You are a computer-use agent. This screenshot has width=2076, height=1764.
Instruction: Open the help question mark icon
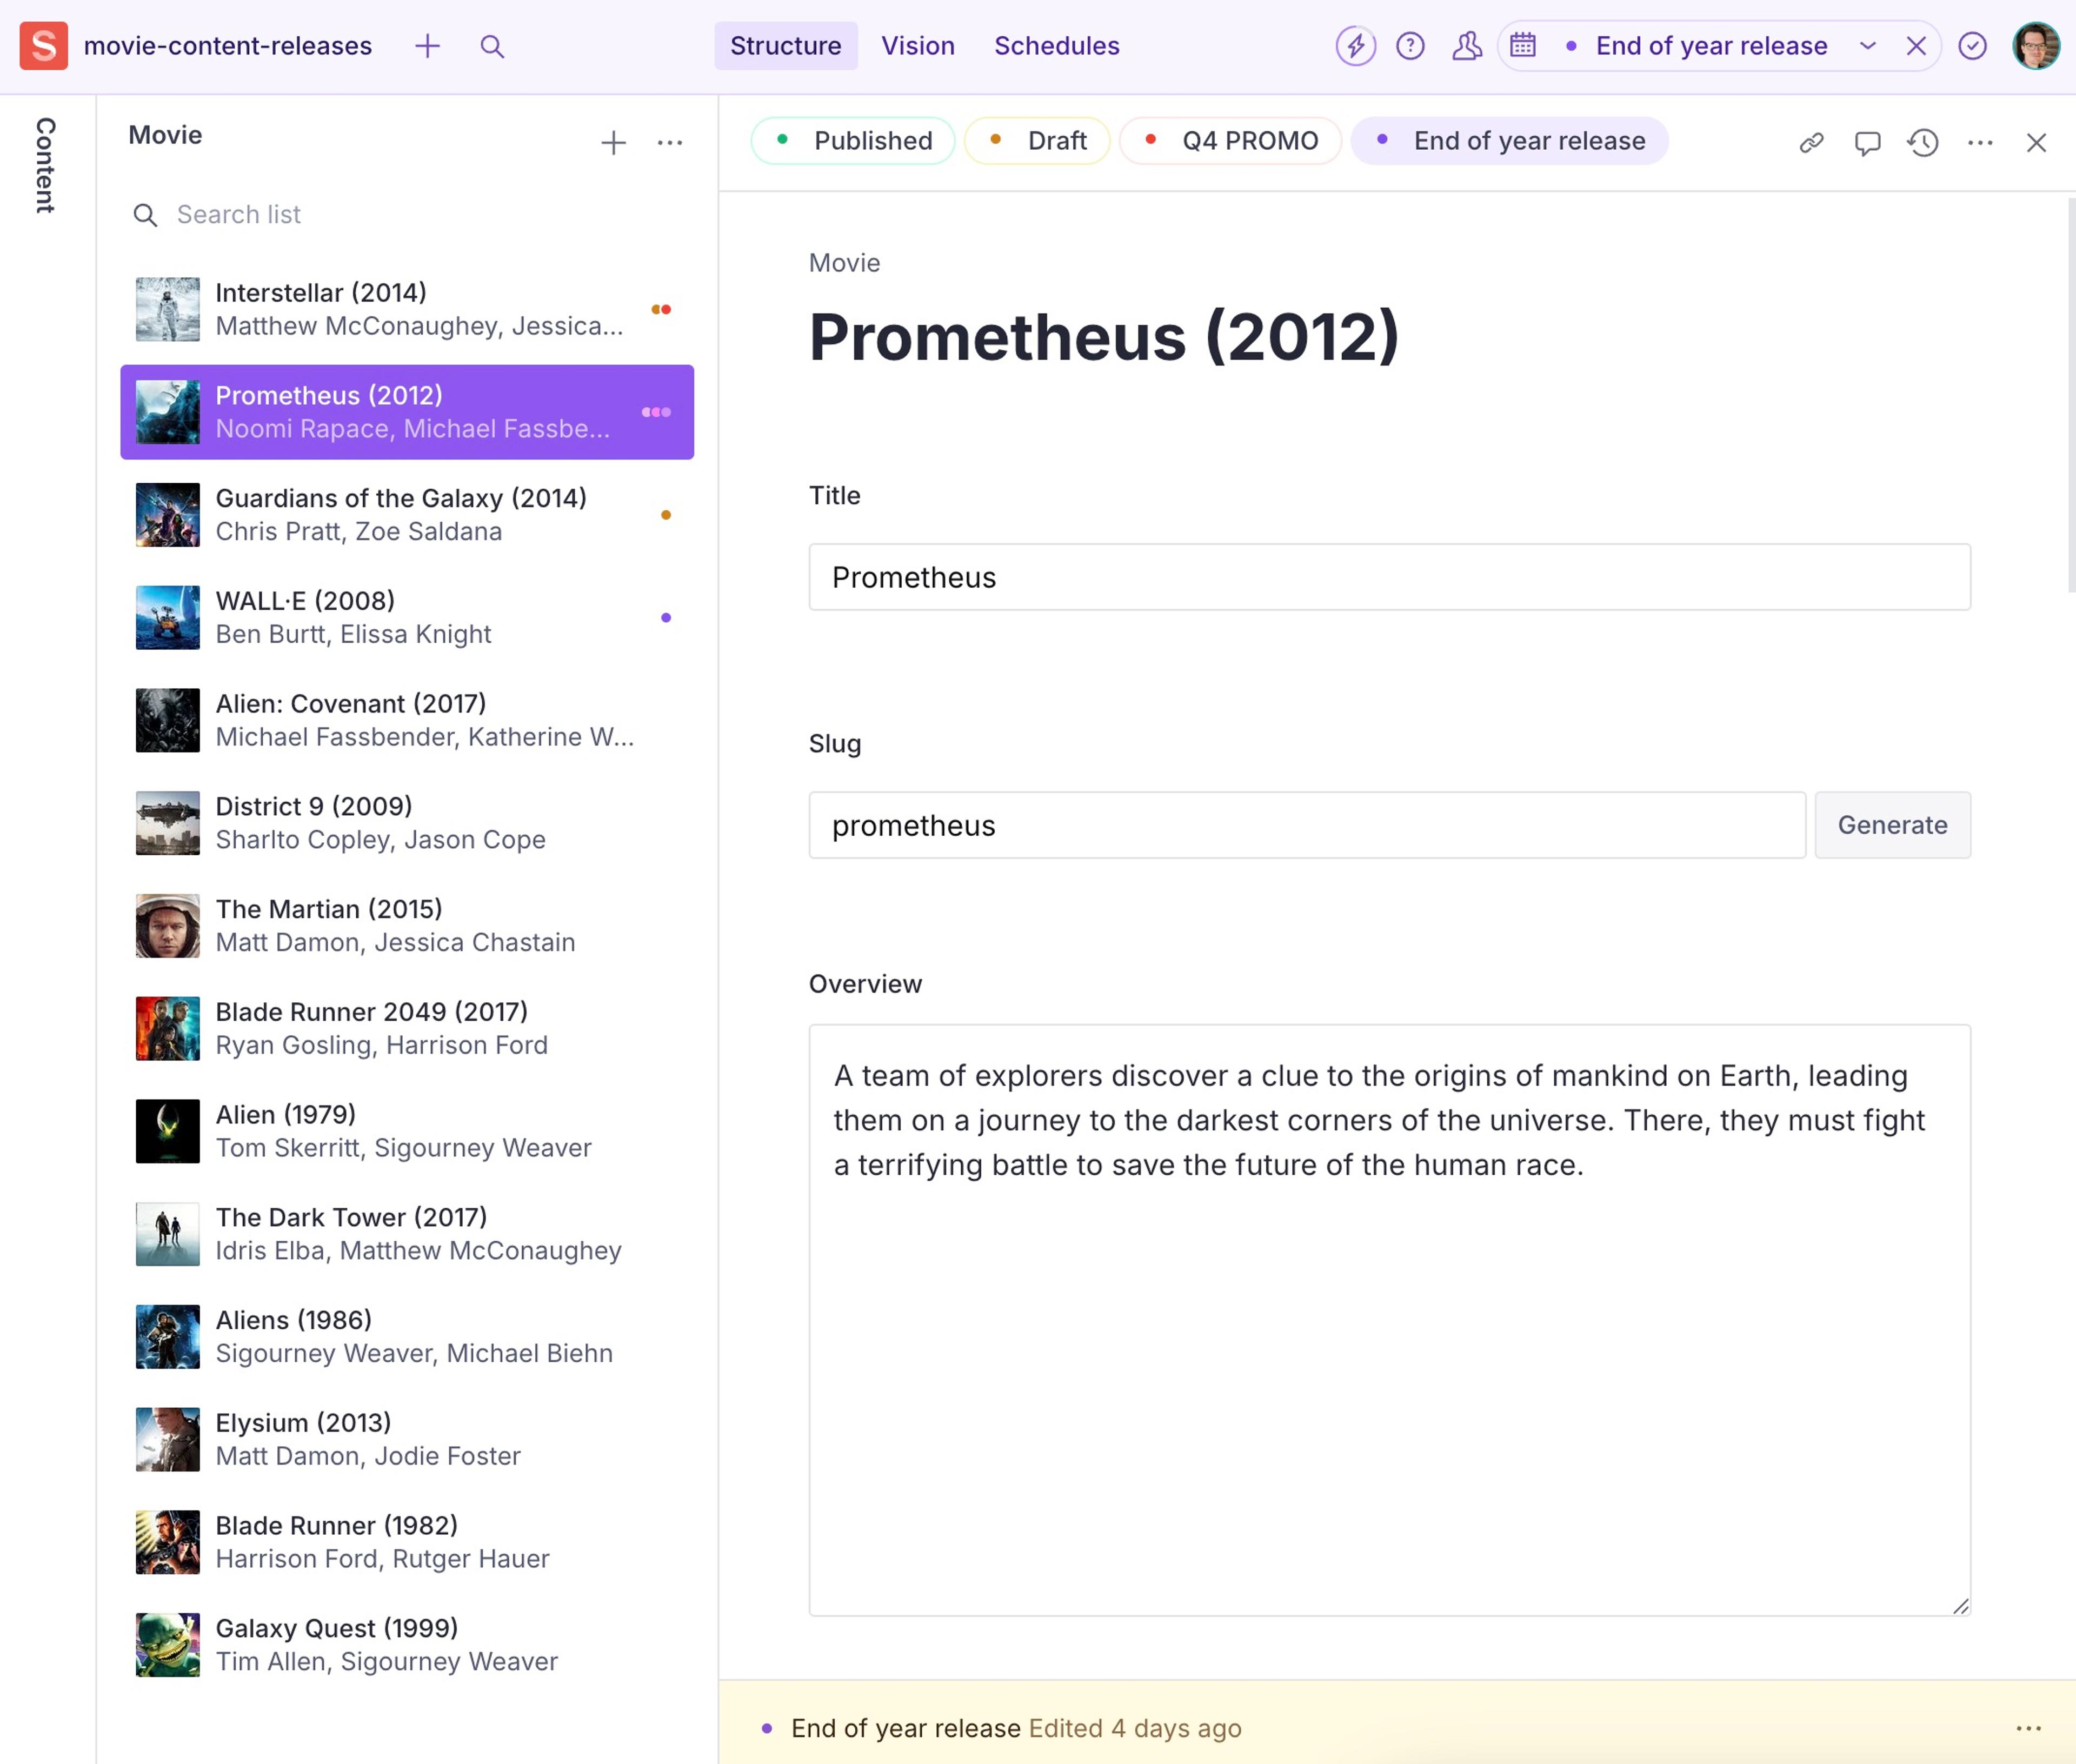point(1410,46)
